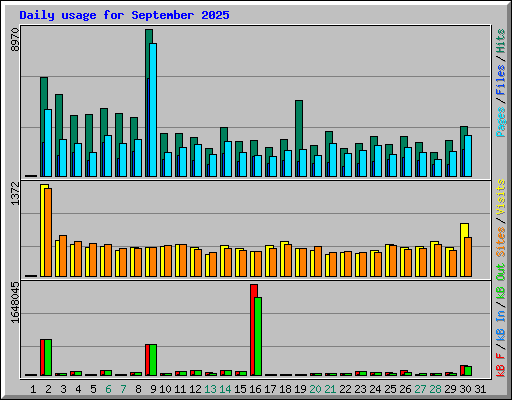
Task: Click the 'Hits' legend label
Action: click(501, 41)
